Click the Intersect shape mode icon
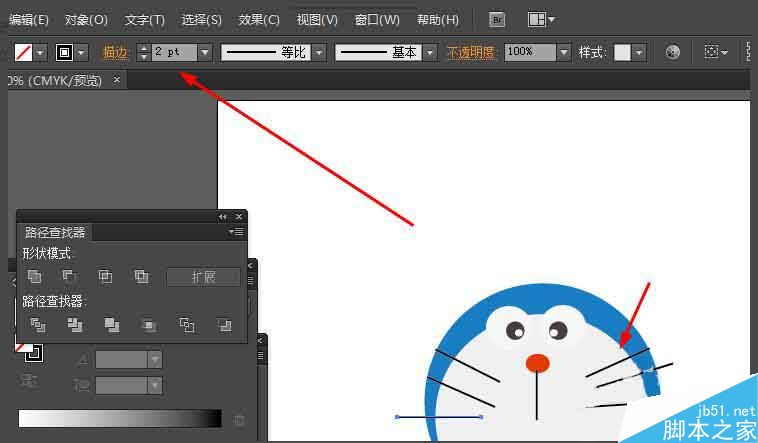The image size is (758, 443). 105,276
